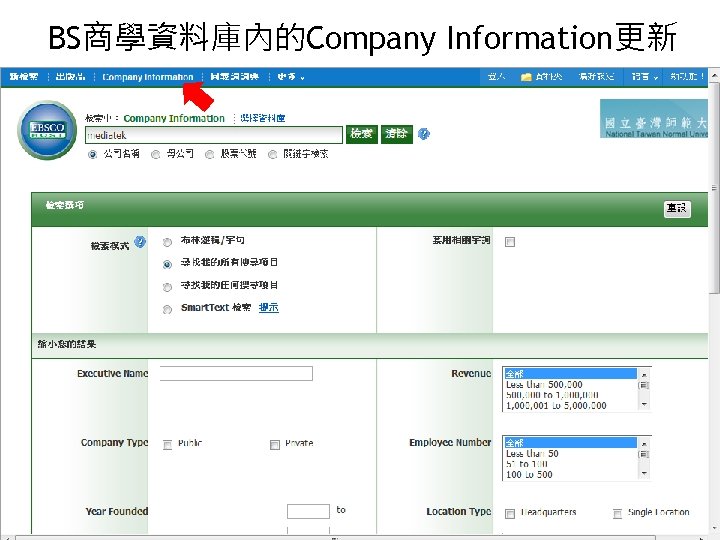This screenshot has width=720, height=540.
Task: Click the search box containing mediatek
Action: [x=214, y=135]
